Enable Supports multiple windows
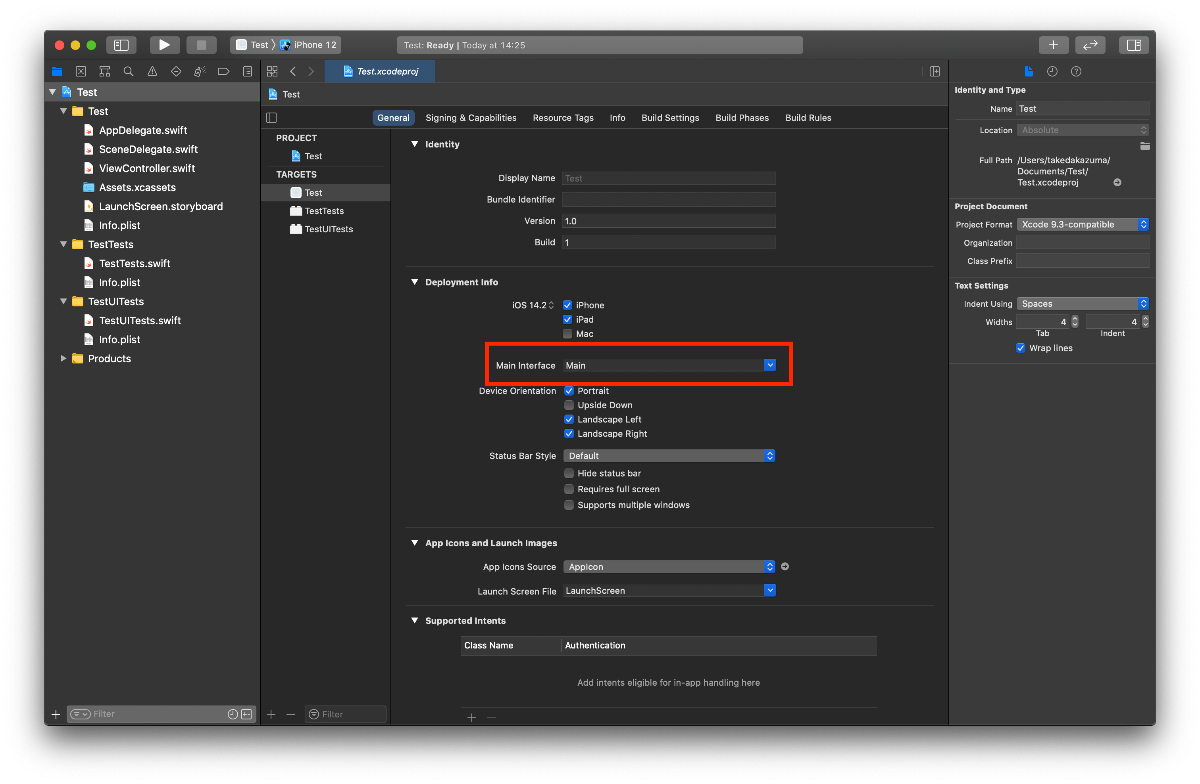The width and height of the screenshot is (1200, 784). click(x=569, y=505)
